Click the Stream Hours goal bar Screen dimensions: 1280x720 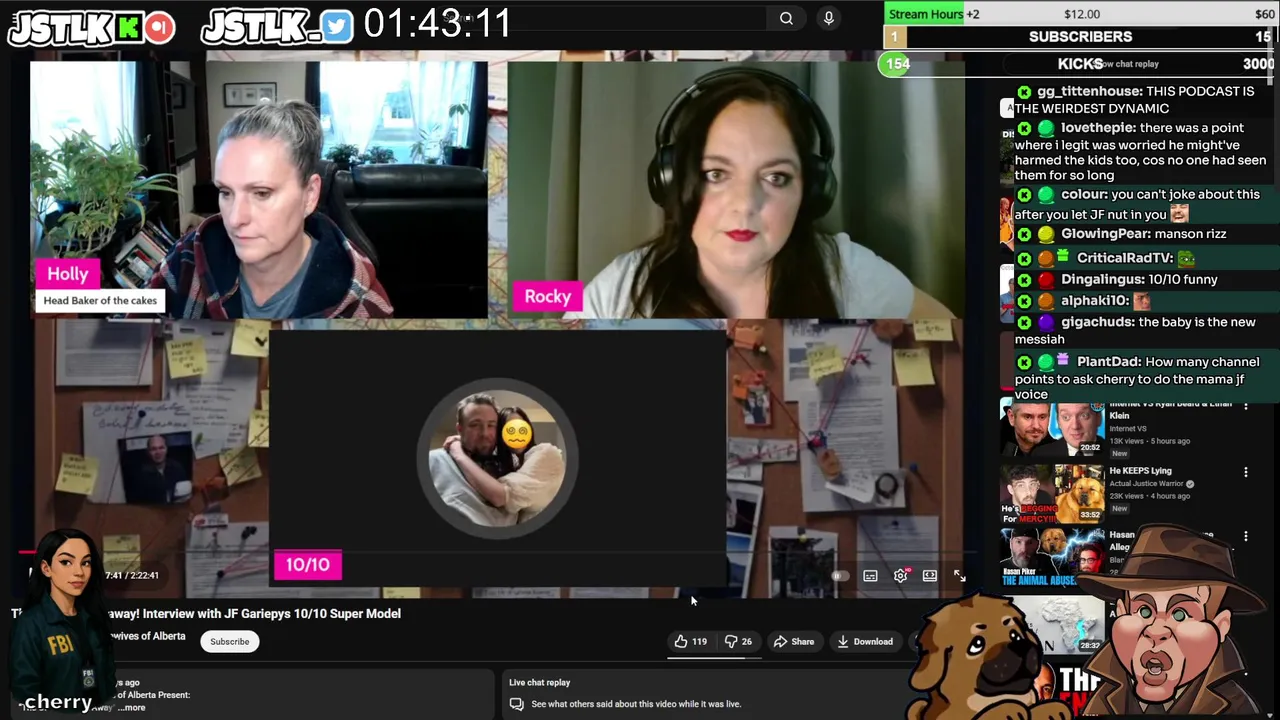tap(1081, 13)
